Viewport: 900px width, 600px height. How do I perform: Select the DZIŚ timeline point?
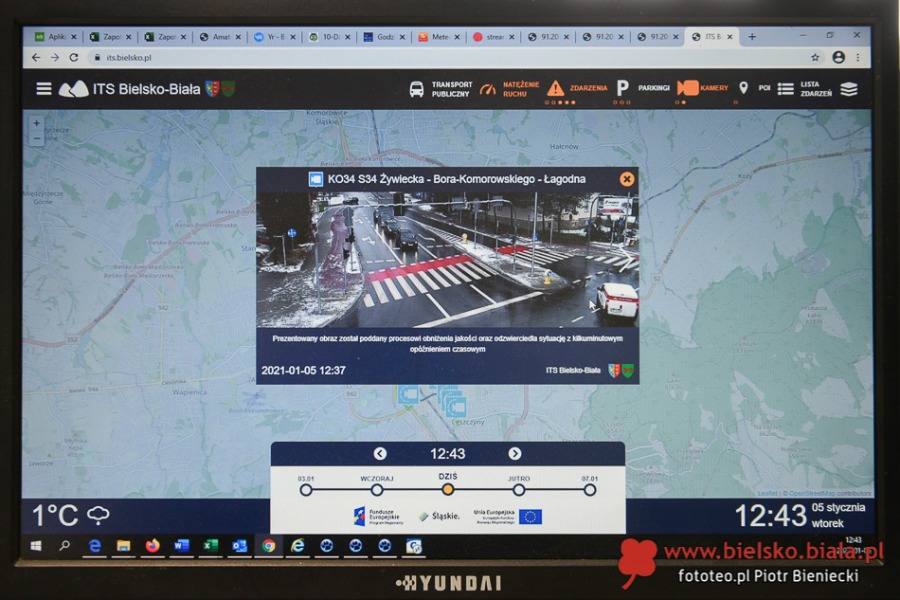[448, 490]
